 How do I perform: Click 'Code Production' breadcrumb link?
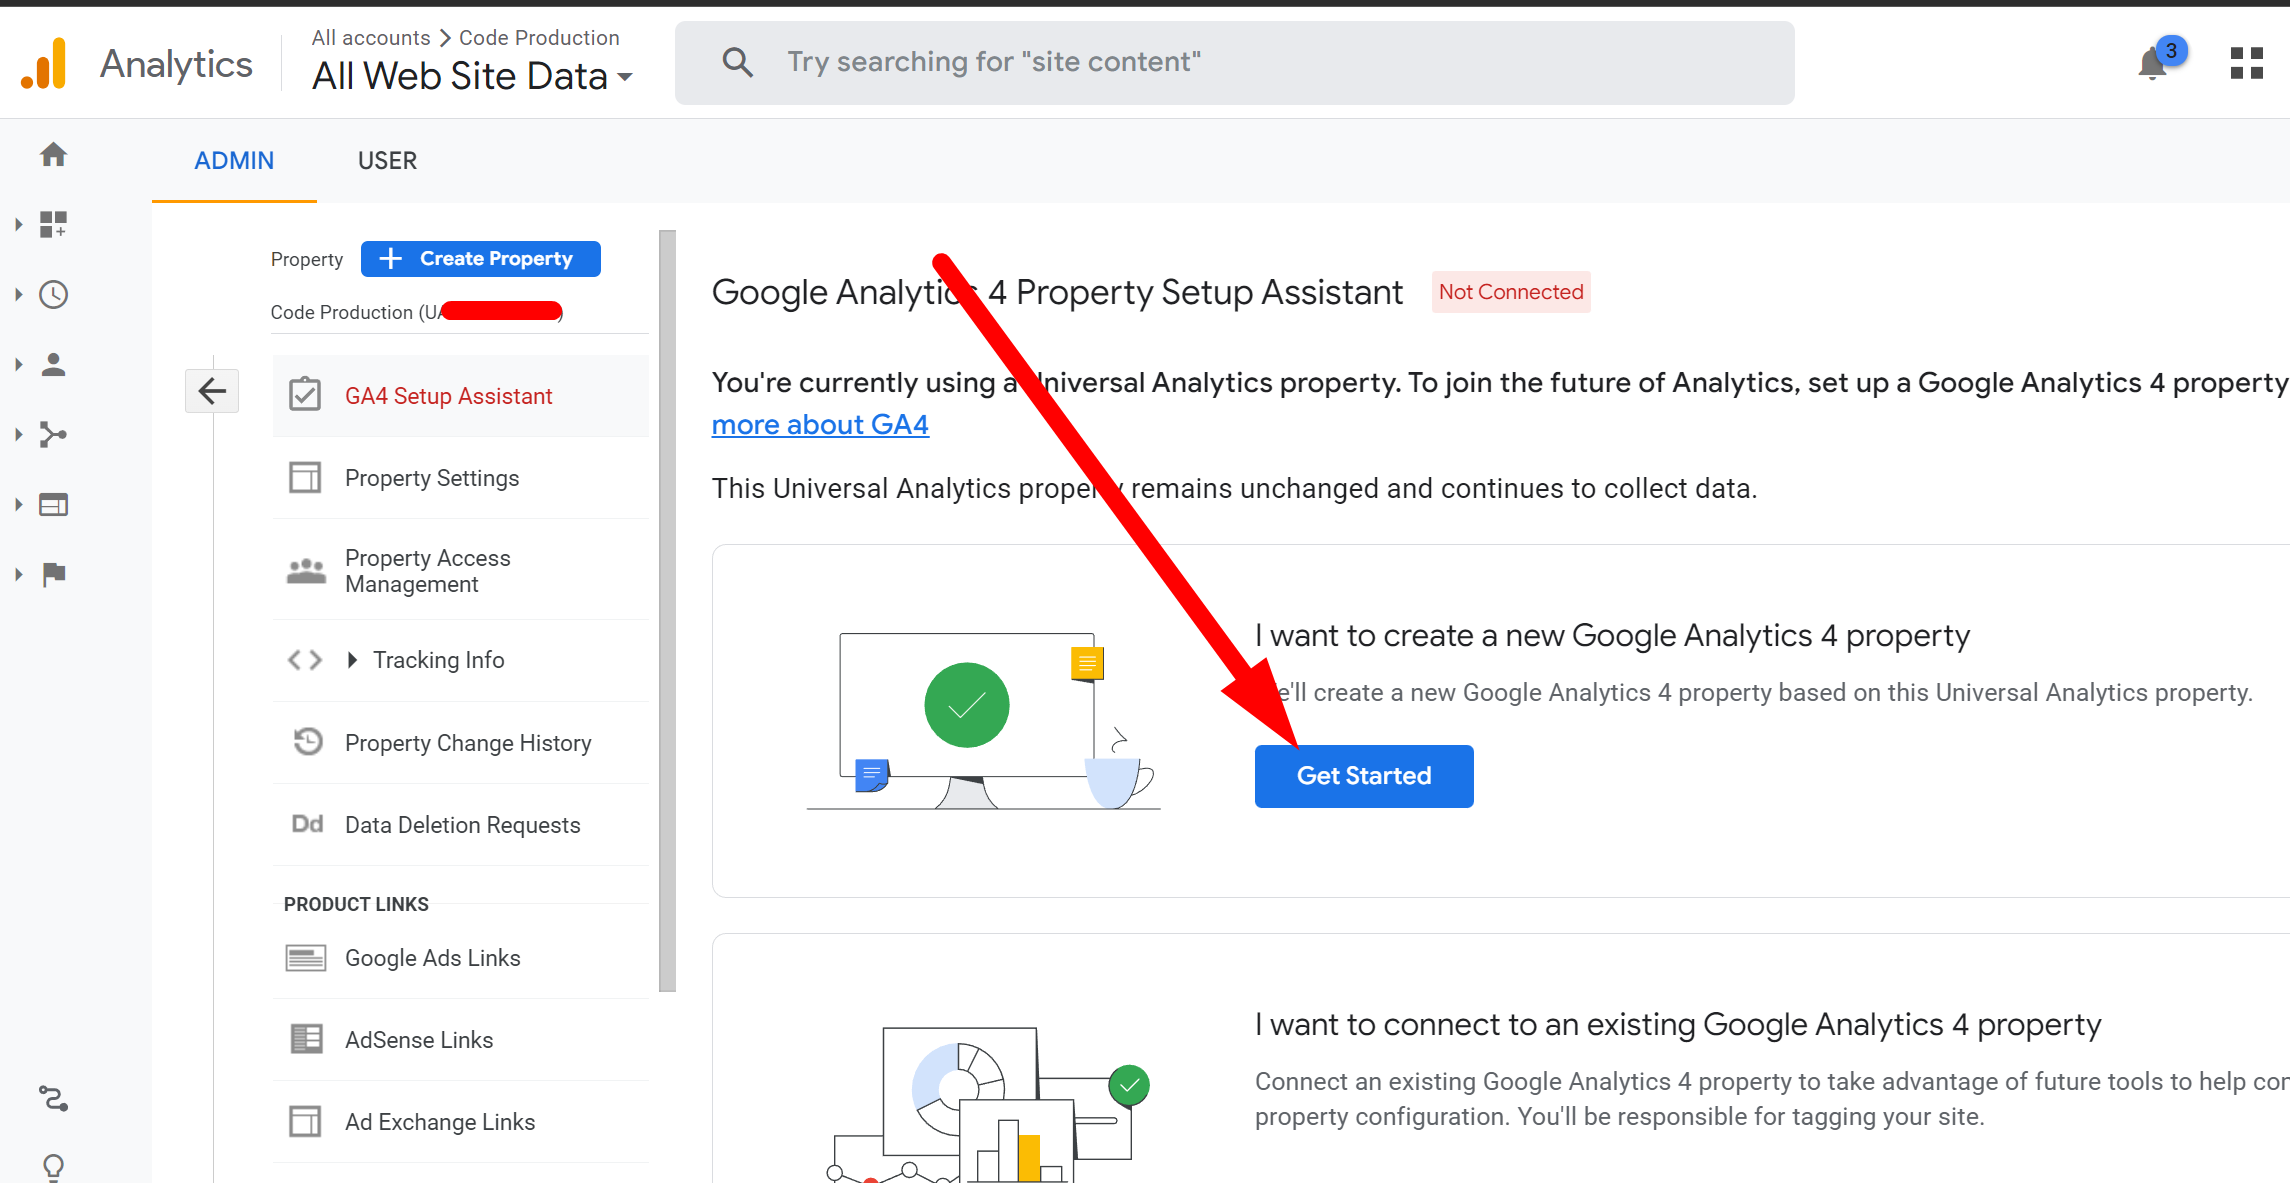(539, 38)
